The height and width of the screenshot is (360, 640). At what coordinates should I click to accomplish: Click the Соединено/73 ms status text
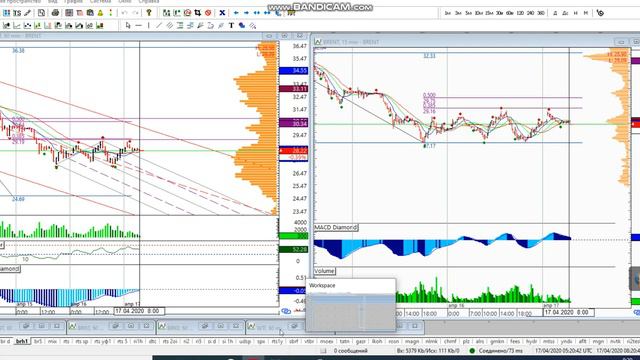coord(500,351)
